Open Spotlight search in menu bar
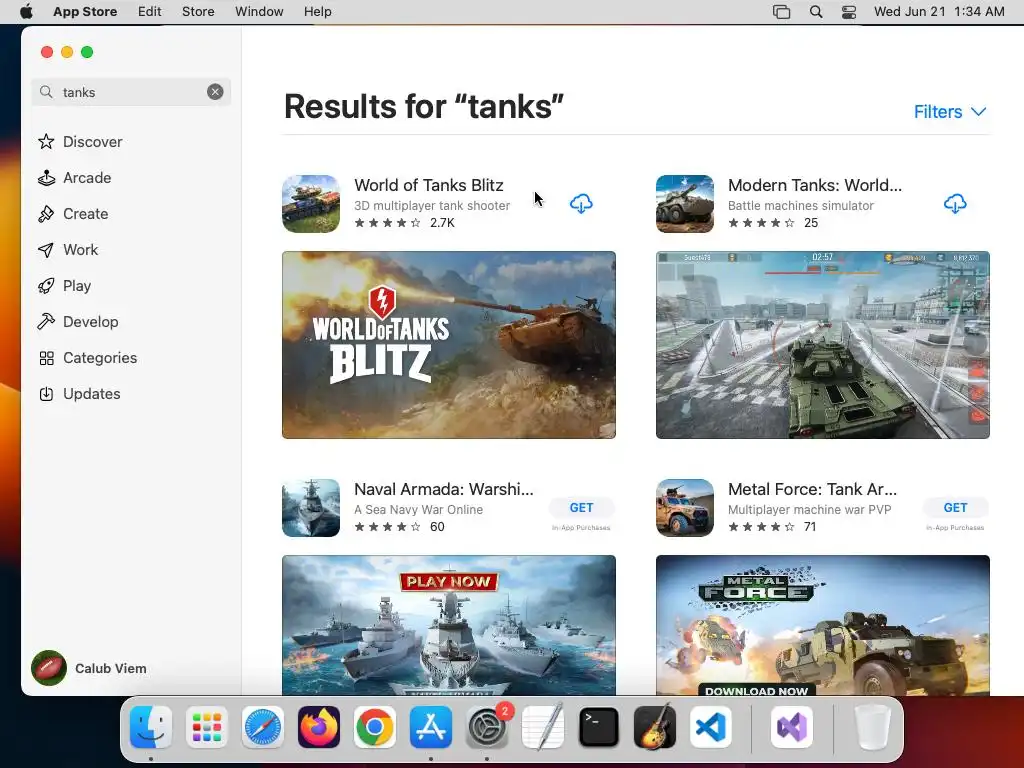1024x768 pixels. point(816,12)
